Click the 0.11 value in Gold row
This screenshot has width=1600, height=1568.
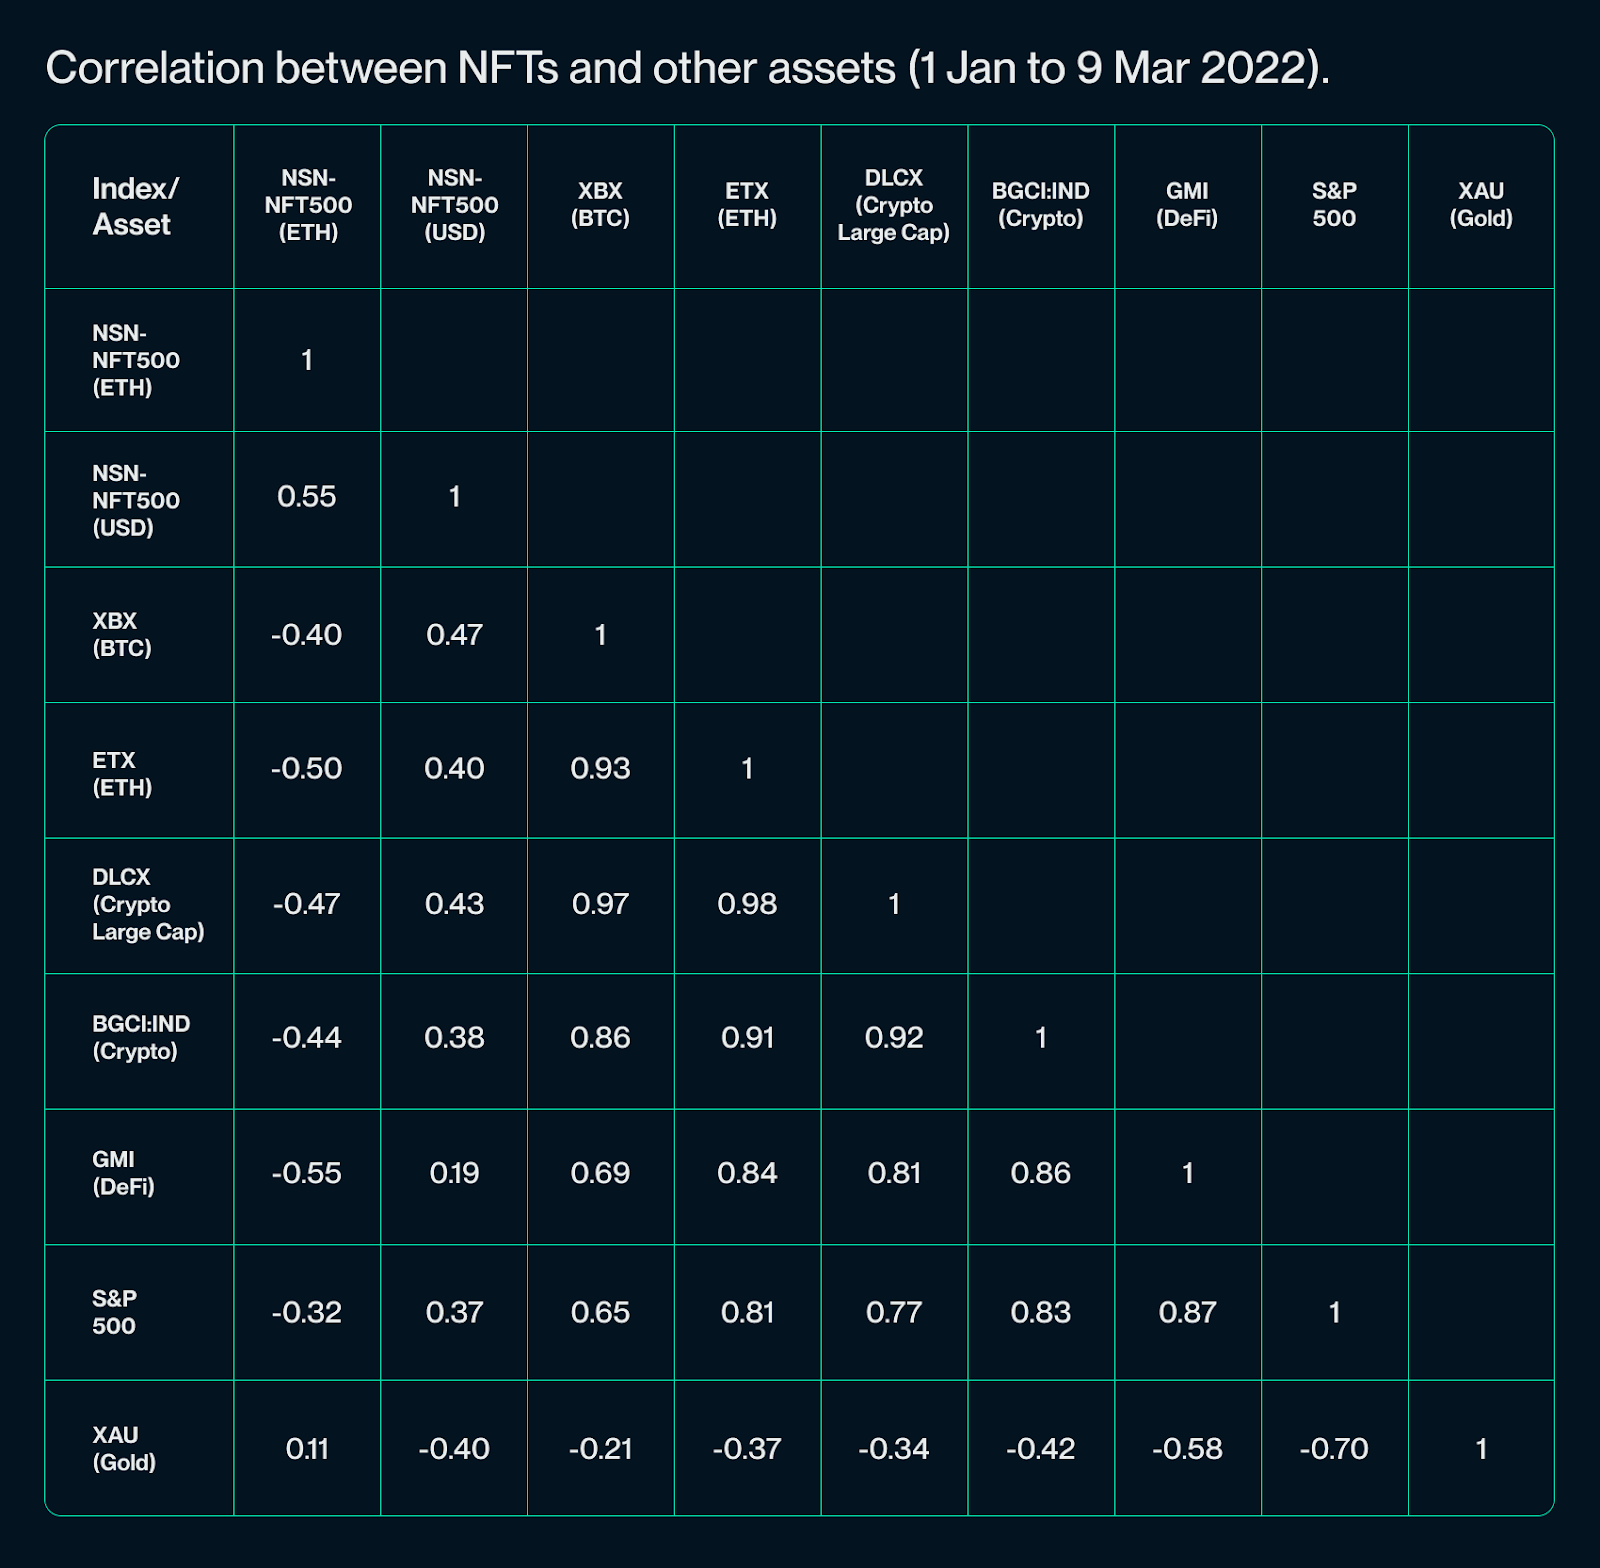(x=307, y=1448)
